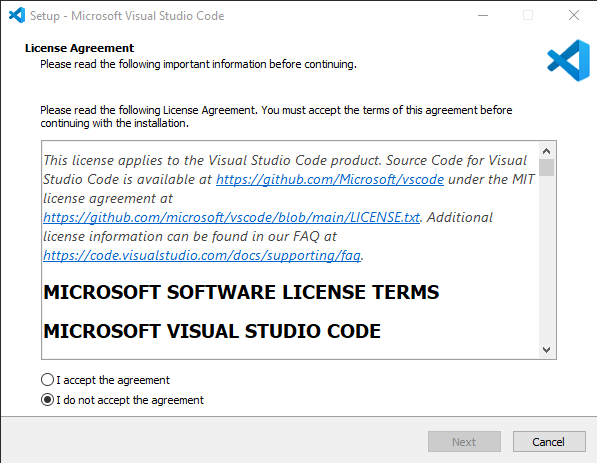Click the license scrollbar up arrow
Viewport: 597px width, 463px height.
coord(546,151)
